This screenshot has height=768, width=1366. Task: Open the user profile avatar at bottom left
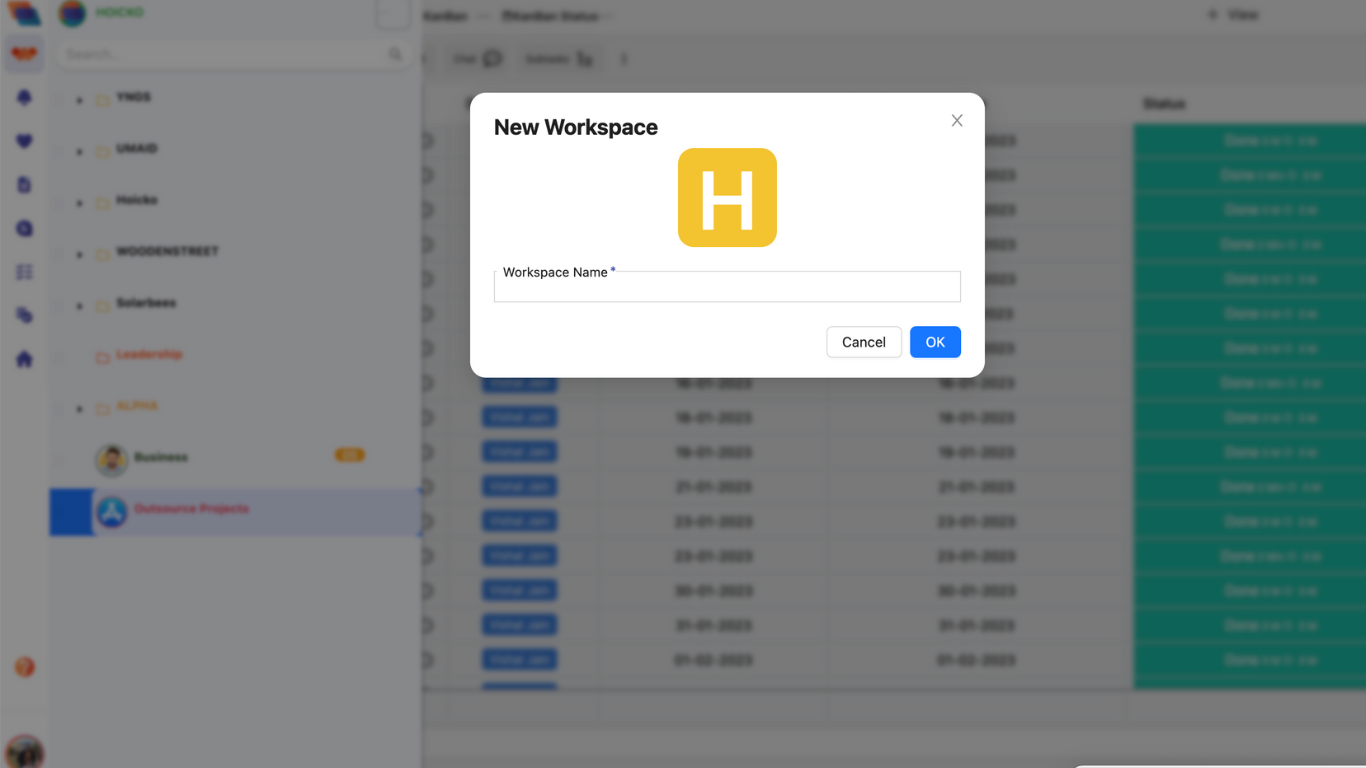24,751
